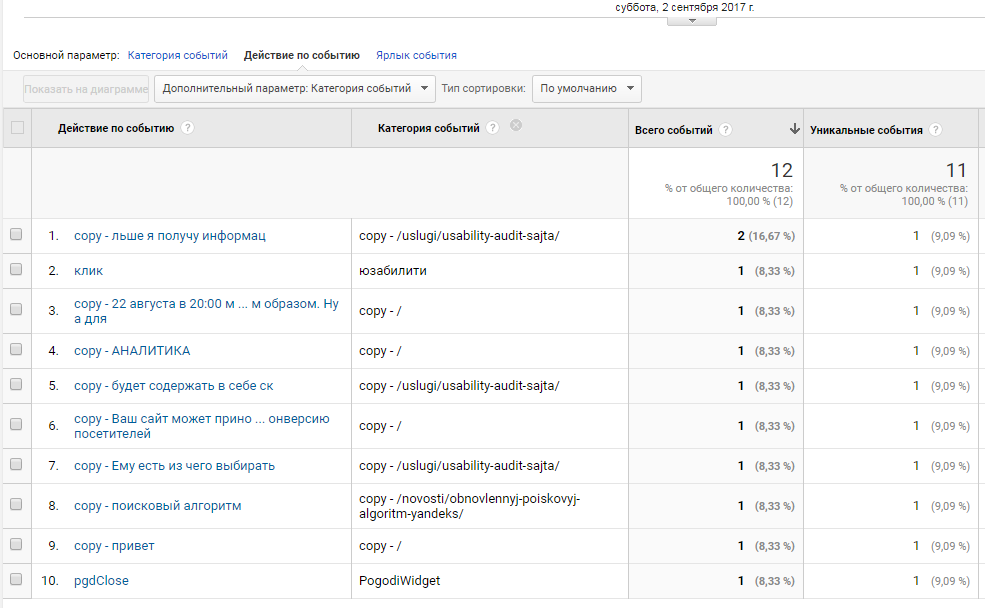This screenshot has width=985, height=608.
Task: Switch primary dimension to Категория событий
Action: 178,55
